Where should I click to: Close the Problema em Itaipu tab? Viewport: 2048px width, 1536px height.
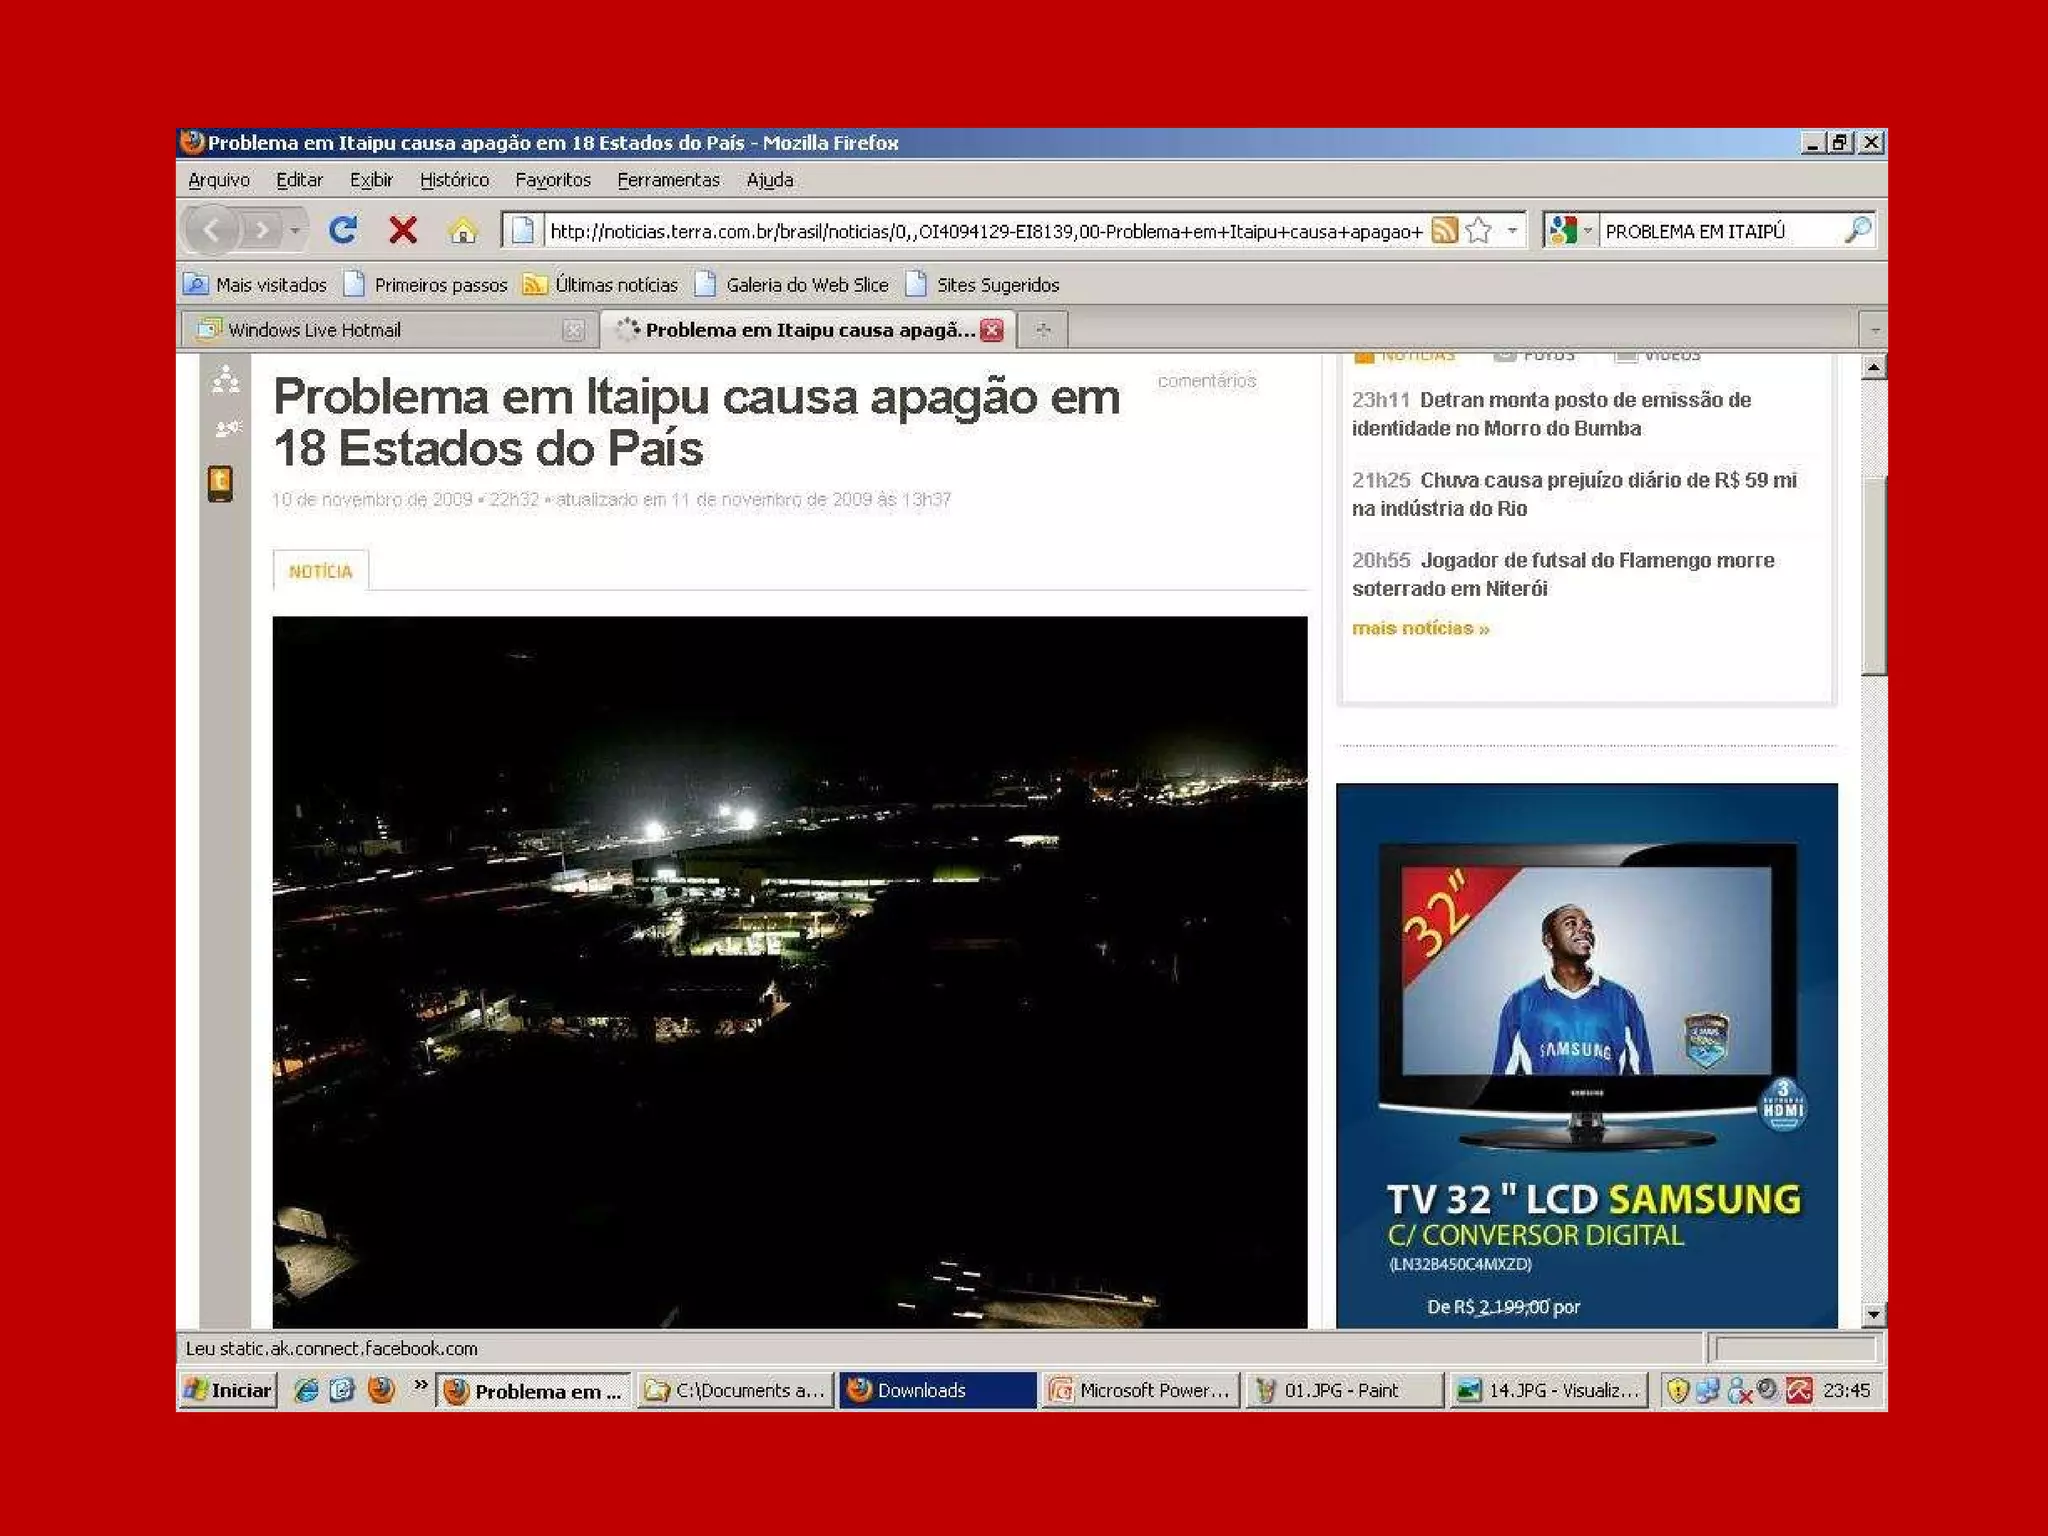tap(992, 330)
